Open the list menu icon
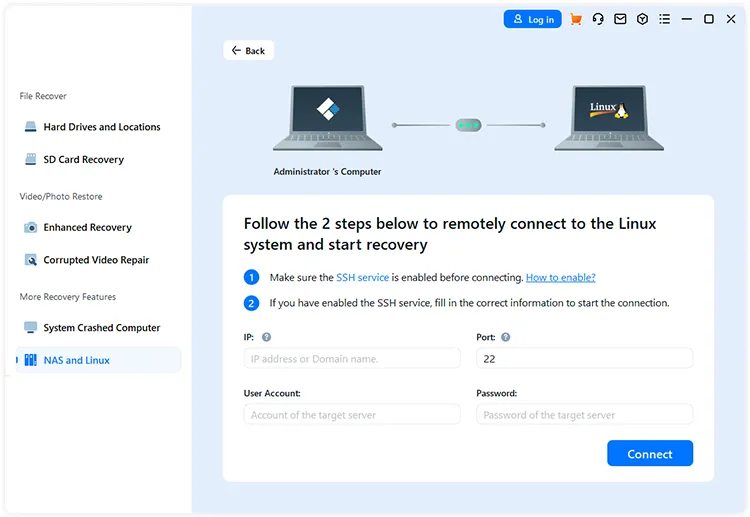The width and height of the screenshot is (750, 517). 664,19
